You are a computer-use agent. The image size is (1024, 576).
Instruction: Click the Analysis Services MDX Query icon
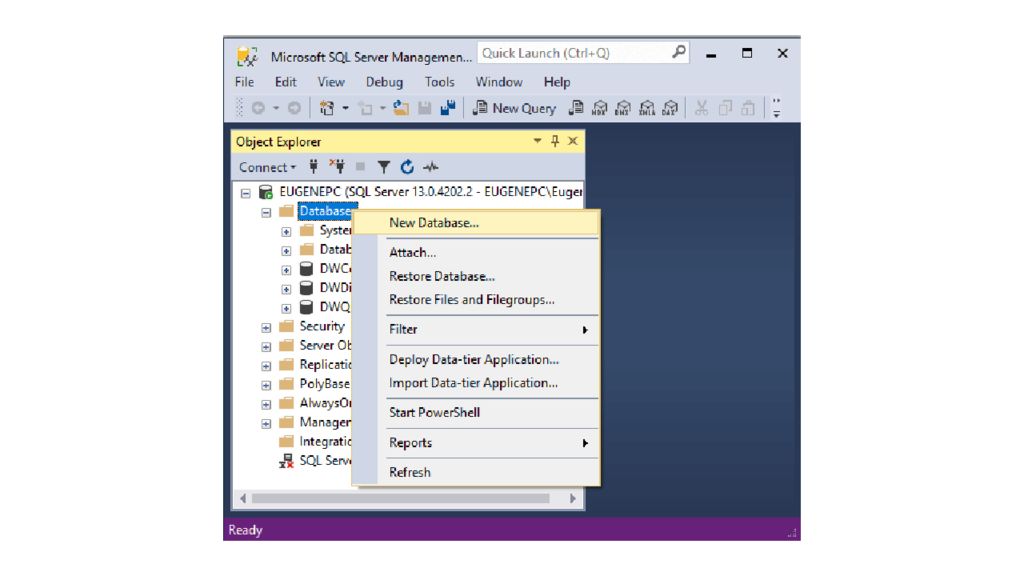point(600,108)
